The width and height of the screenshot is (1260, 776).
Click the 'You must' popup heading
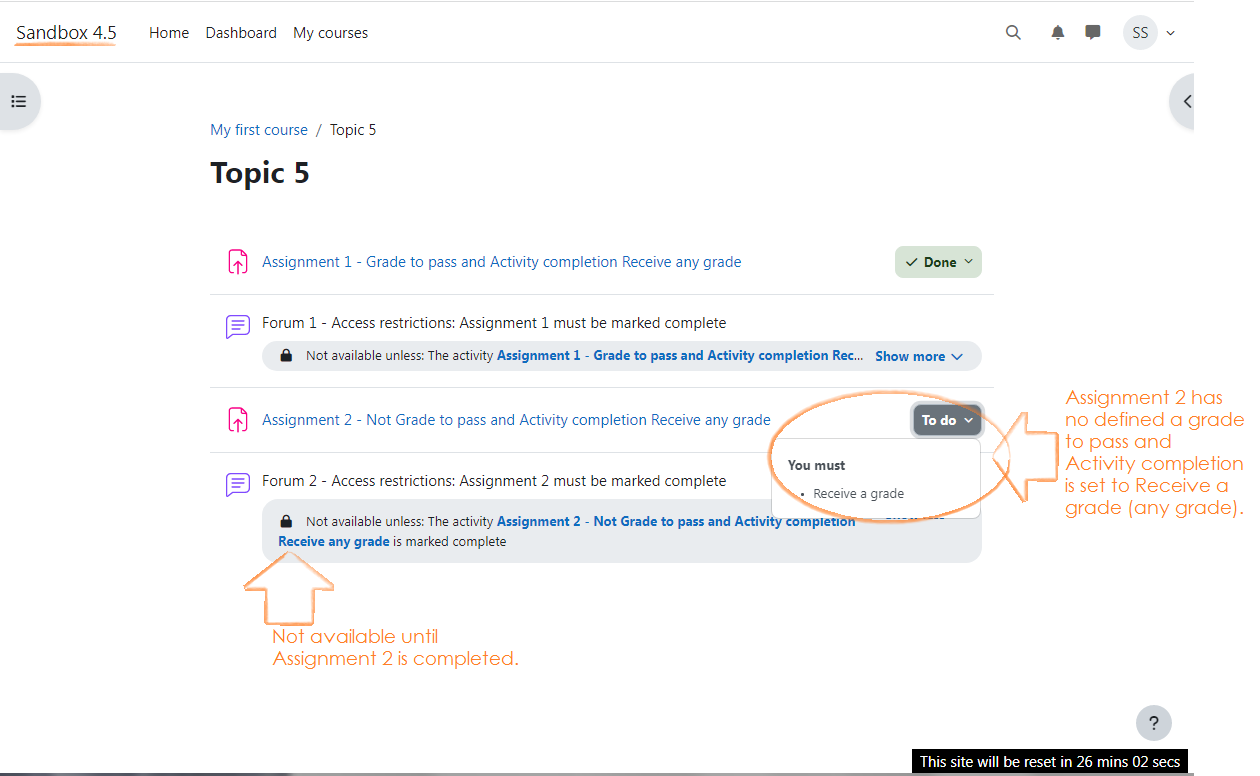click(816, 465)
